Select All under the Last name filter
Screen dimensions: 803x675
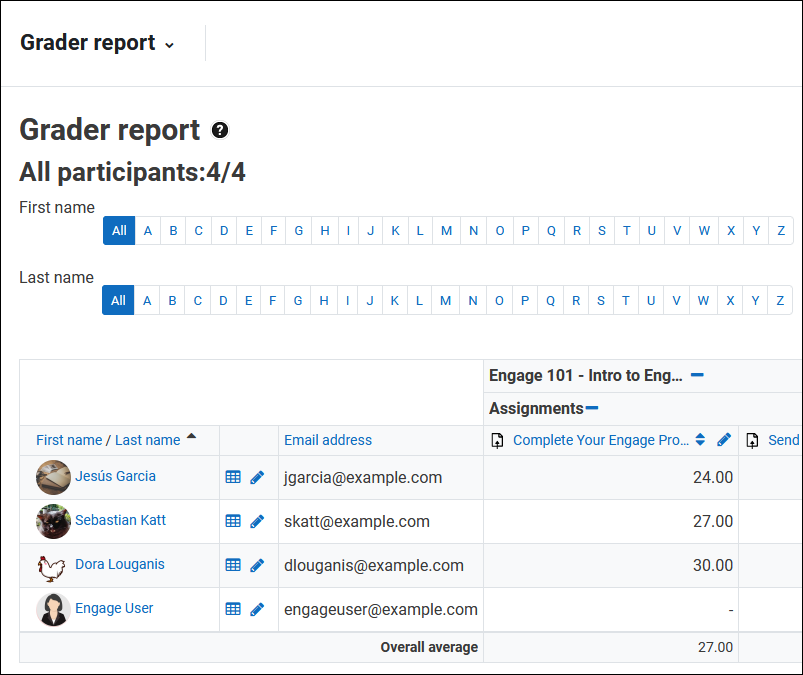[x=118, y=300]
